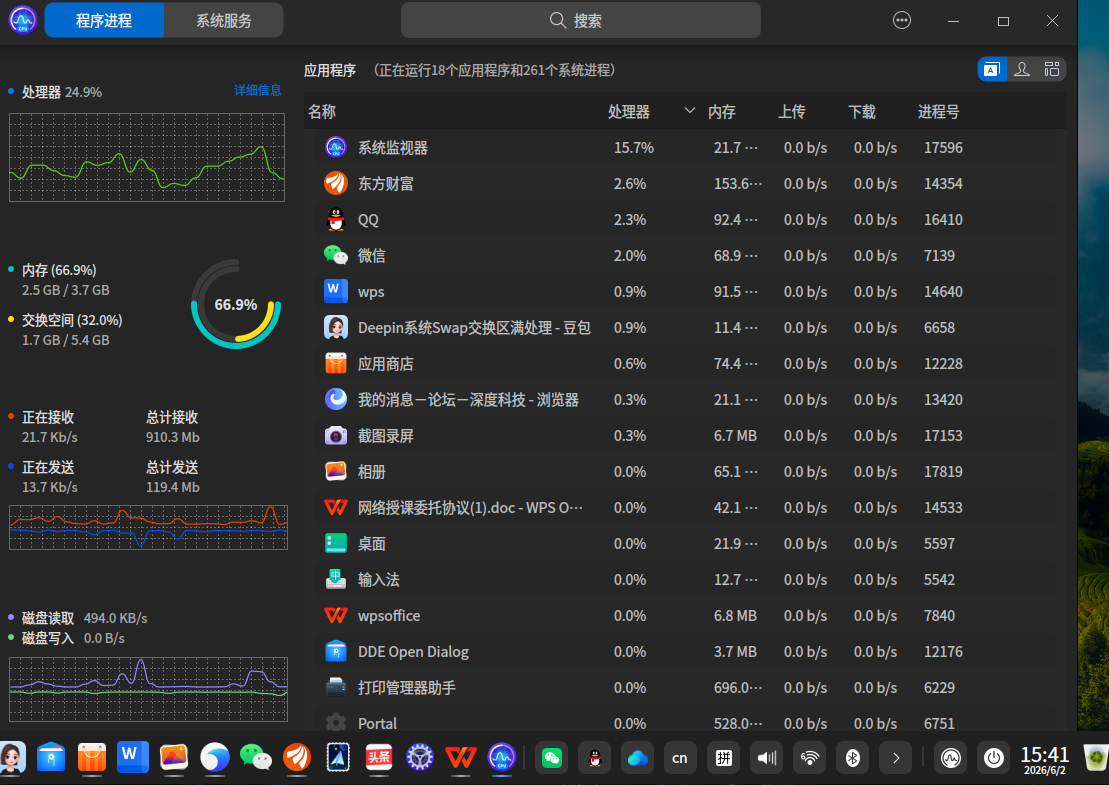Show all processes view filter
Image resolution: width=1109 pixels, height=785 pixels.
1052,69
